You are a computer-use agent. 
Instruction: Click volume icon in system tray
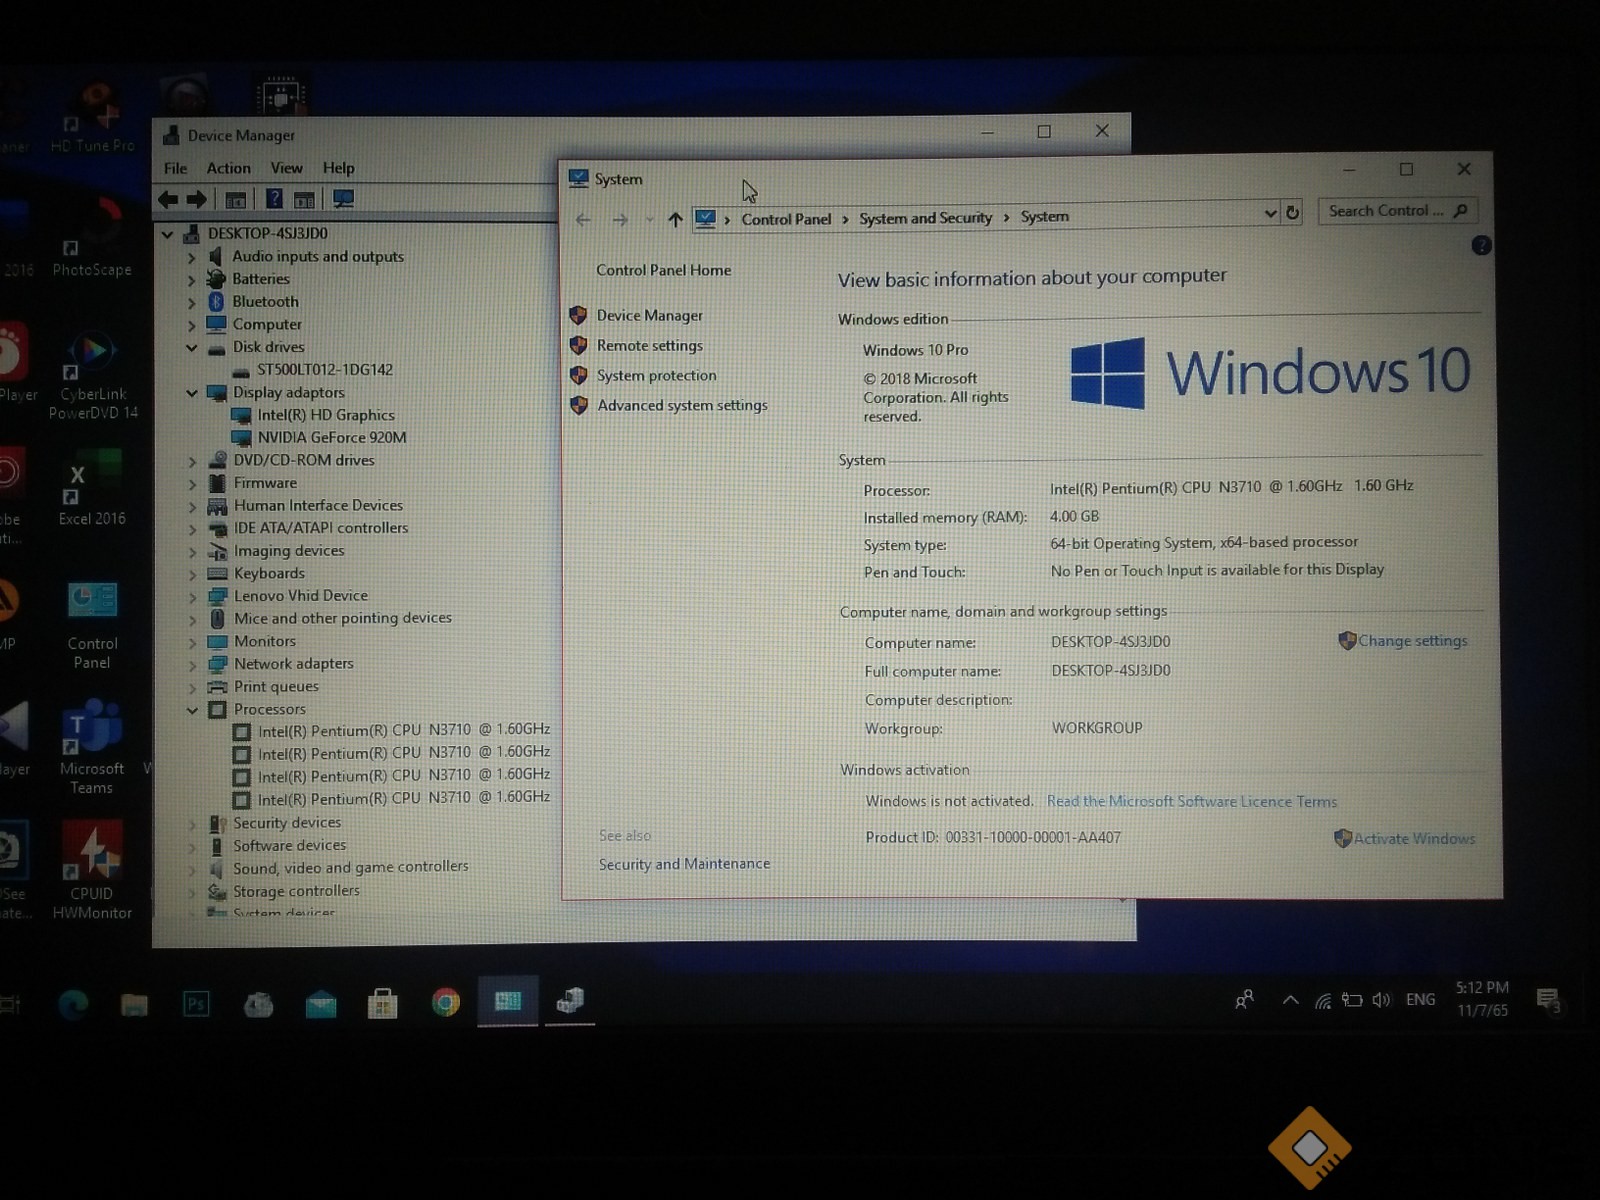coord(1381,1000)
